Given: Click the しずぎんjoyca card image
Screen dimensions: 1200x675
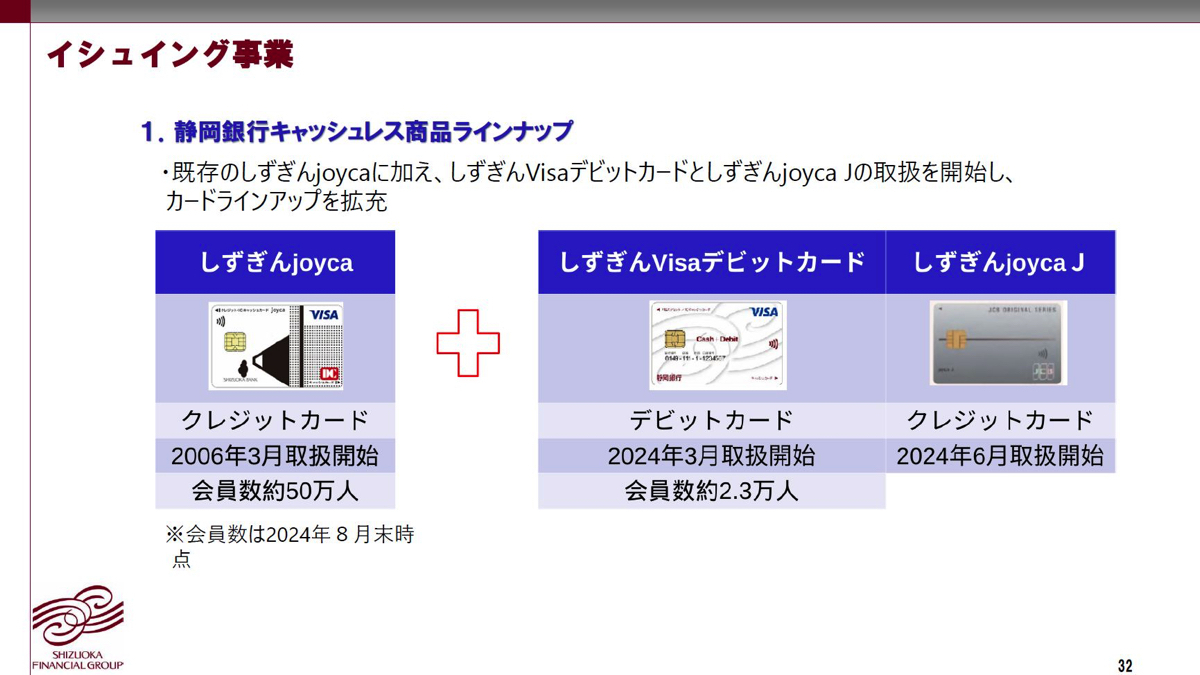Looking at the screenshot, I should [276, 346].
